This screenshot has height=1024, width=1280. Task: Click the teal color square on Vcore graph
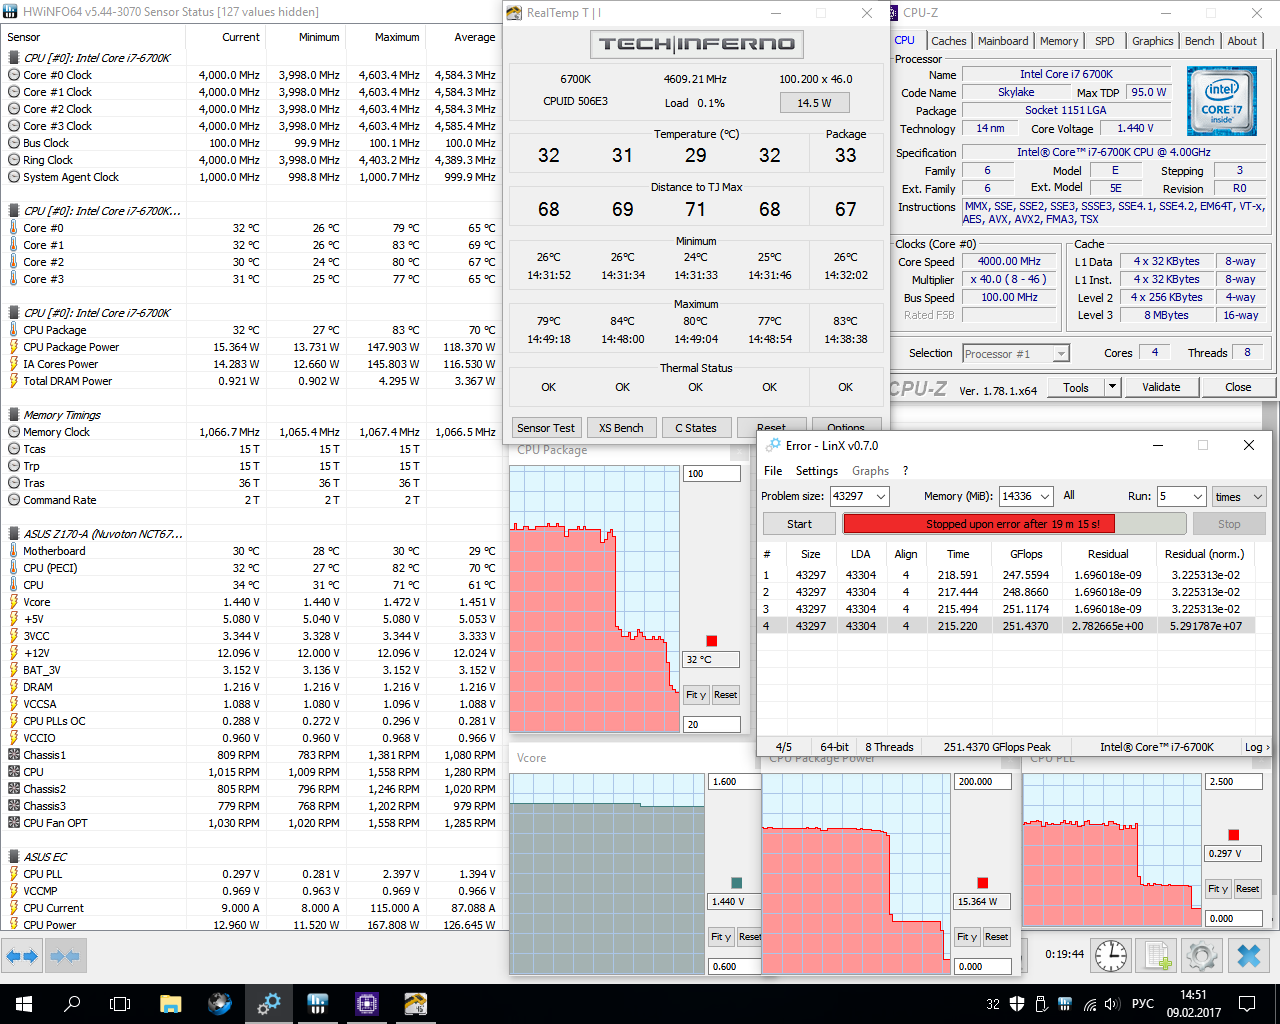(x=737, y=883)
